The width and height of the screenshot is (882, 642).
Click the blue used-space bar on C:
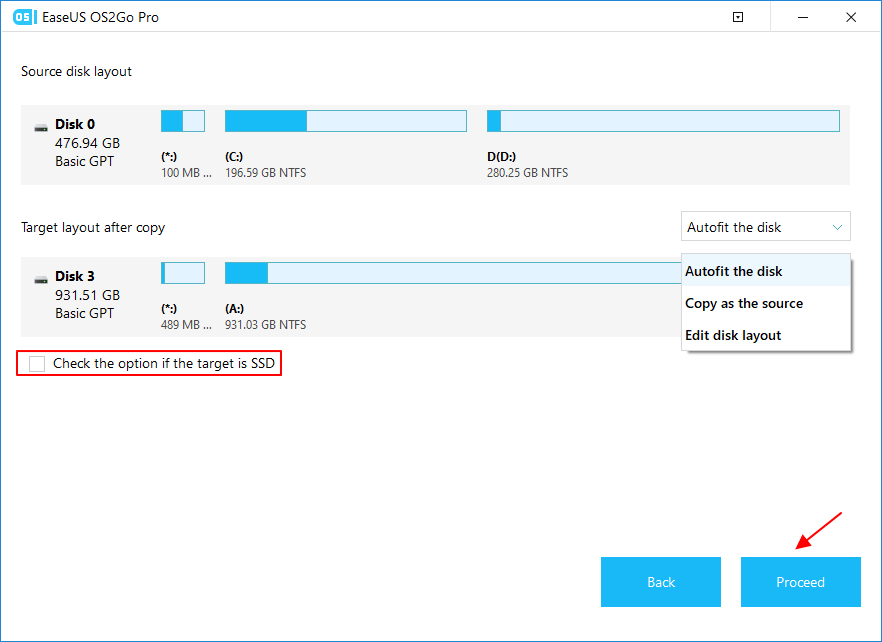265,120
